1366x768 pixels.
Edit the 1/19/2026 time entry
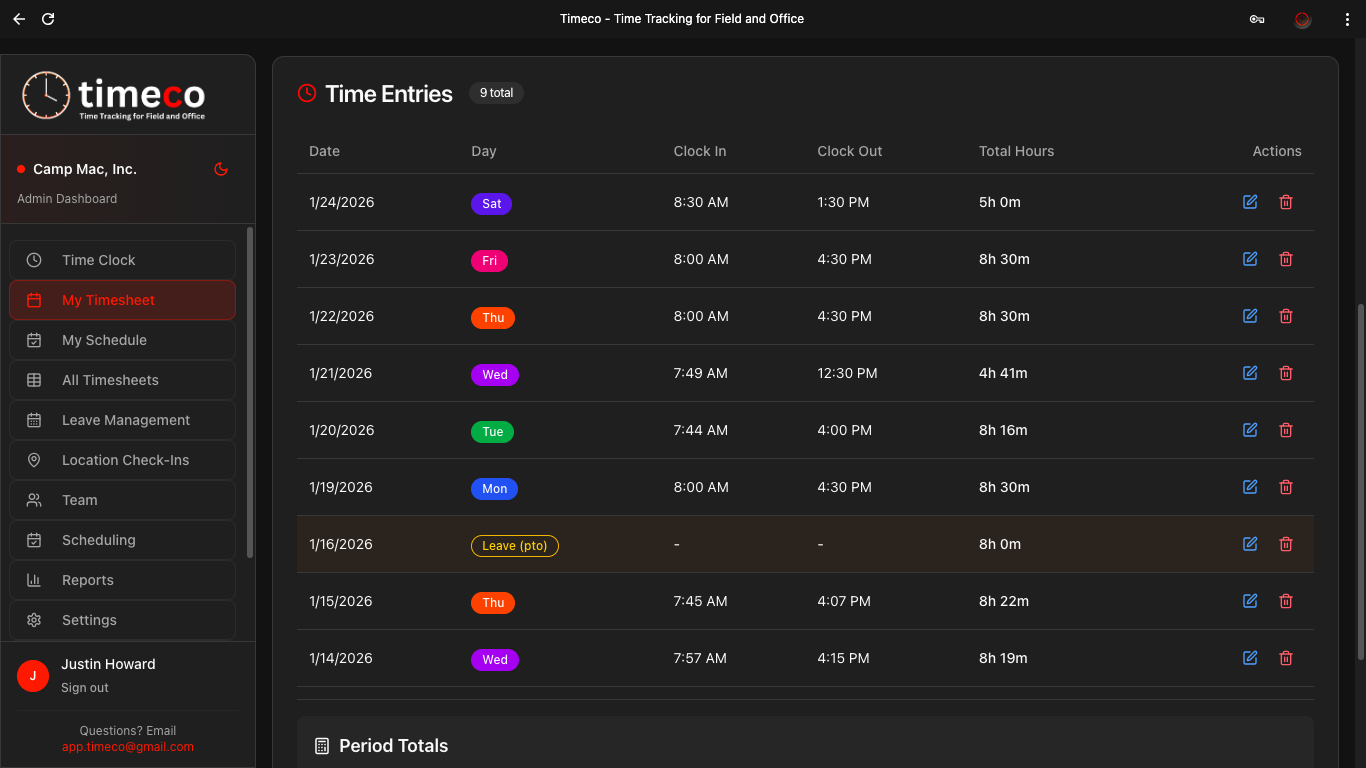(x=1250, y=487)
